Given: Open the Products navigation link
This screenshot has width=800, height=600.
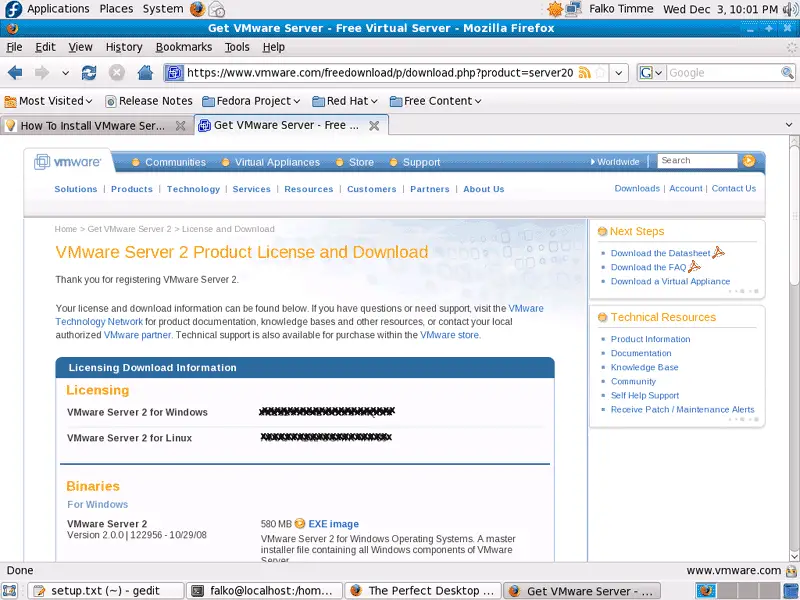Looking at the screenshot, I should pyautogui.click(x=132, y=189).
